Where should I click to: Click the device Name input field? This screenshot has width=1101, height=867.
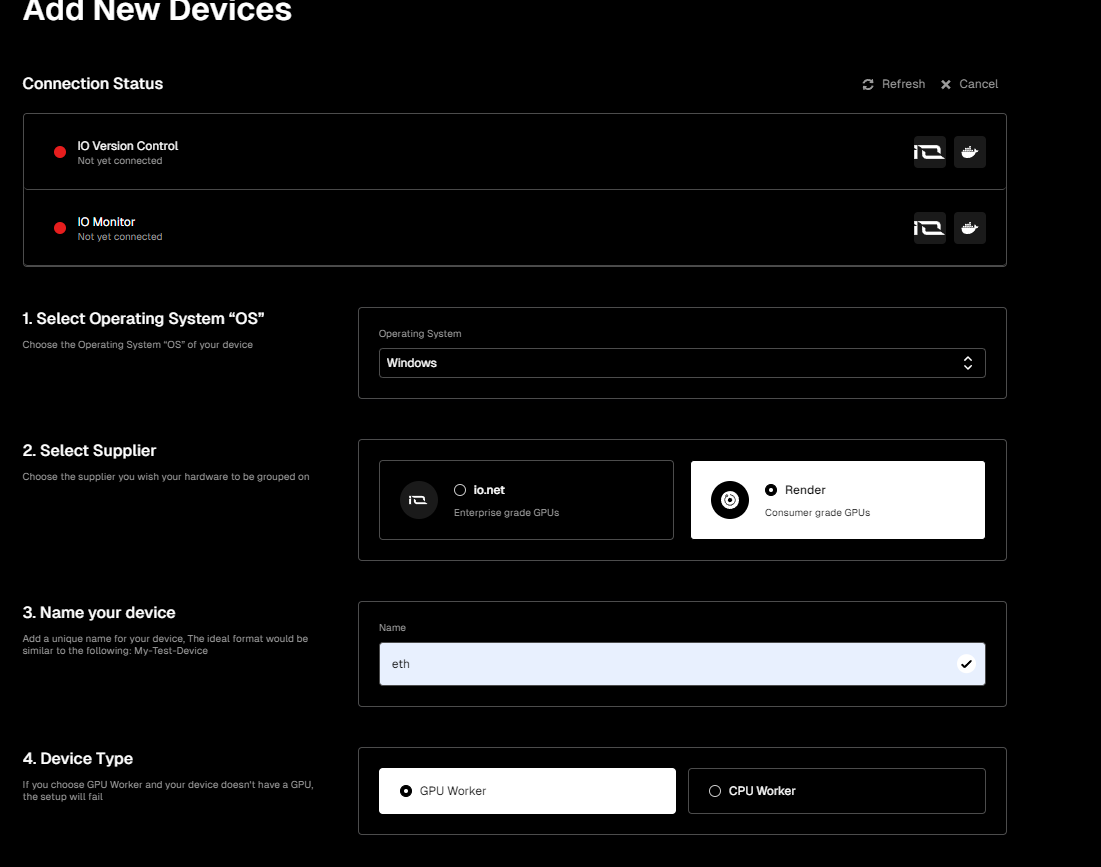(660, 664)
